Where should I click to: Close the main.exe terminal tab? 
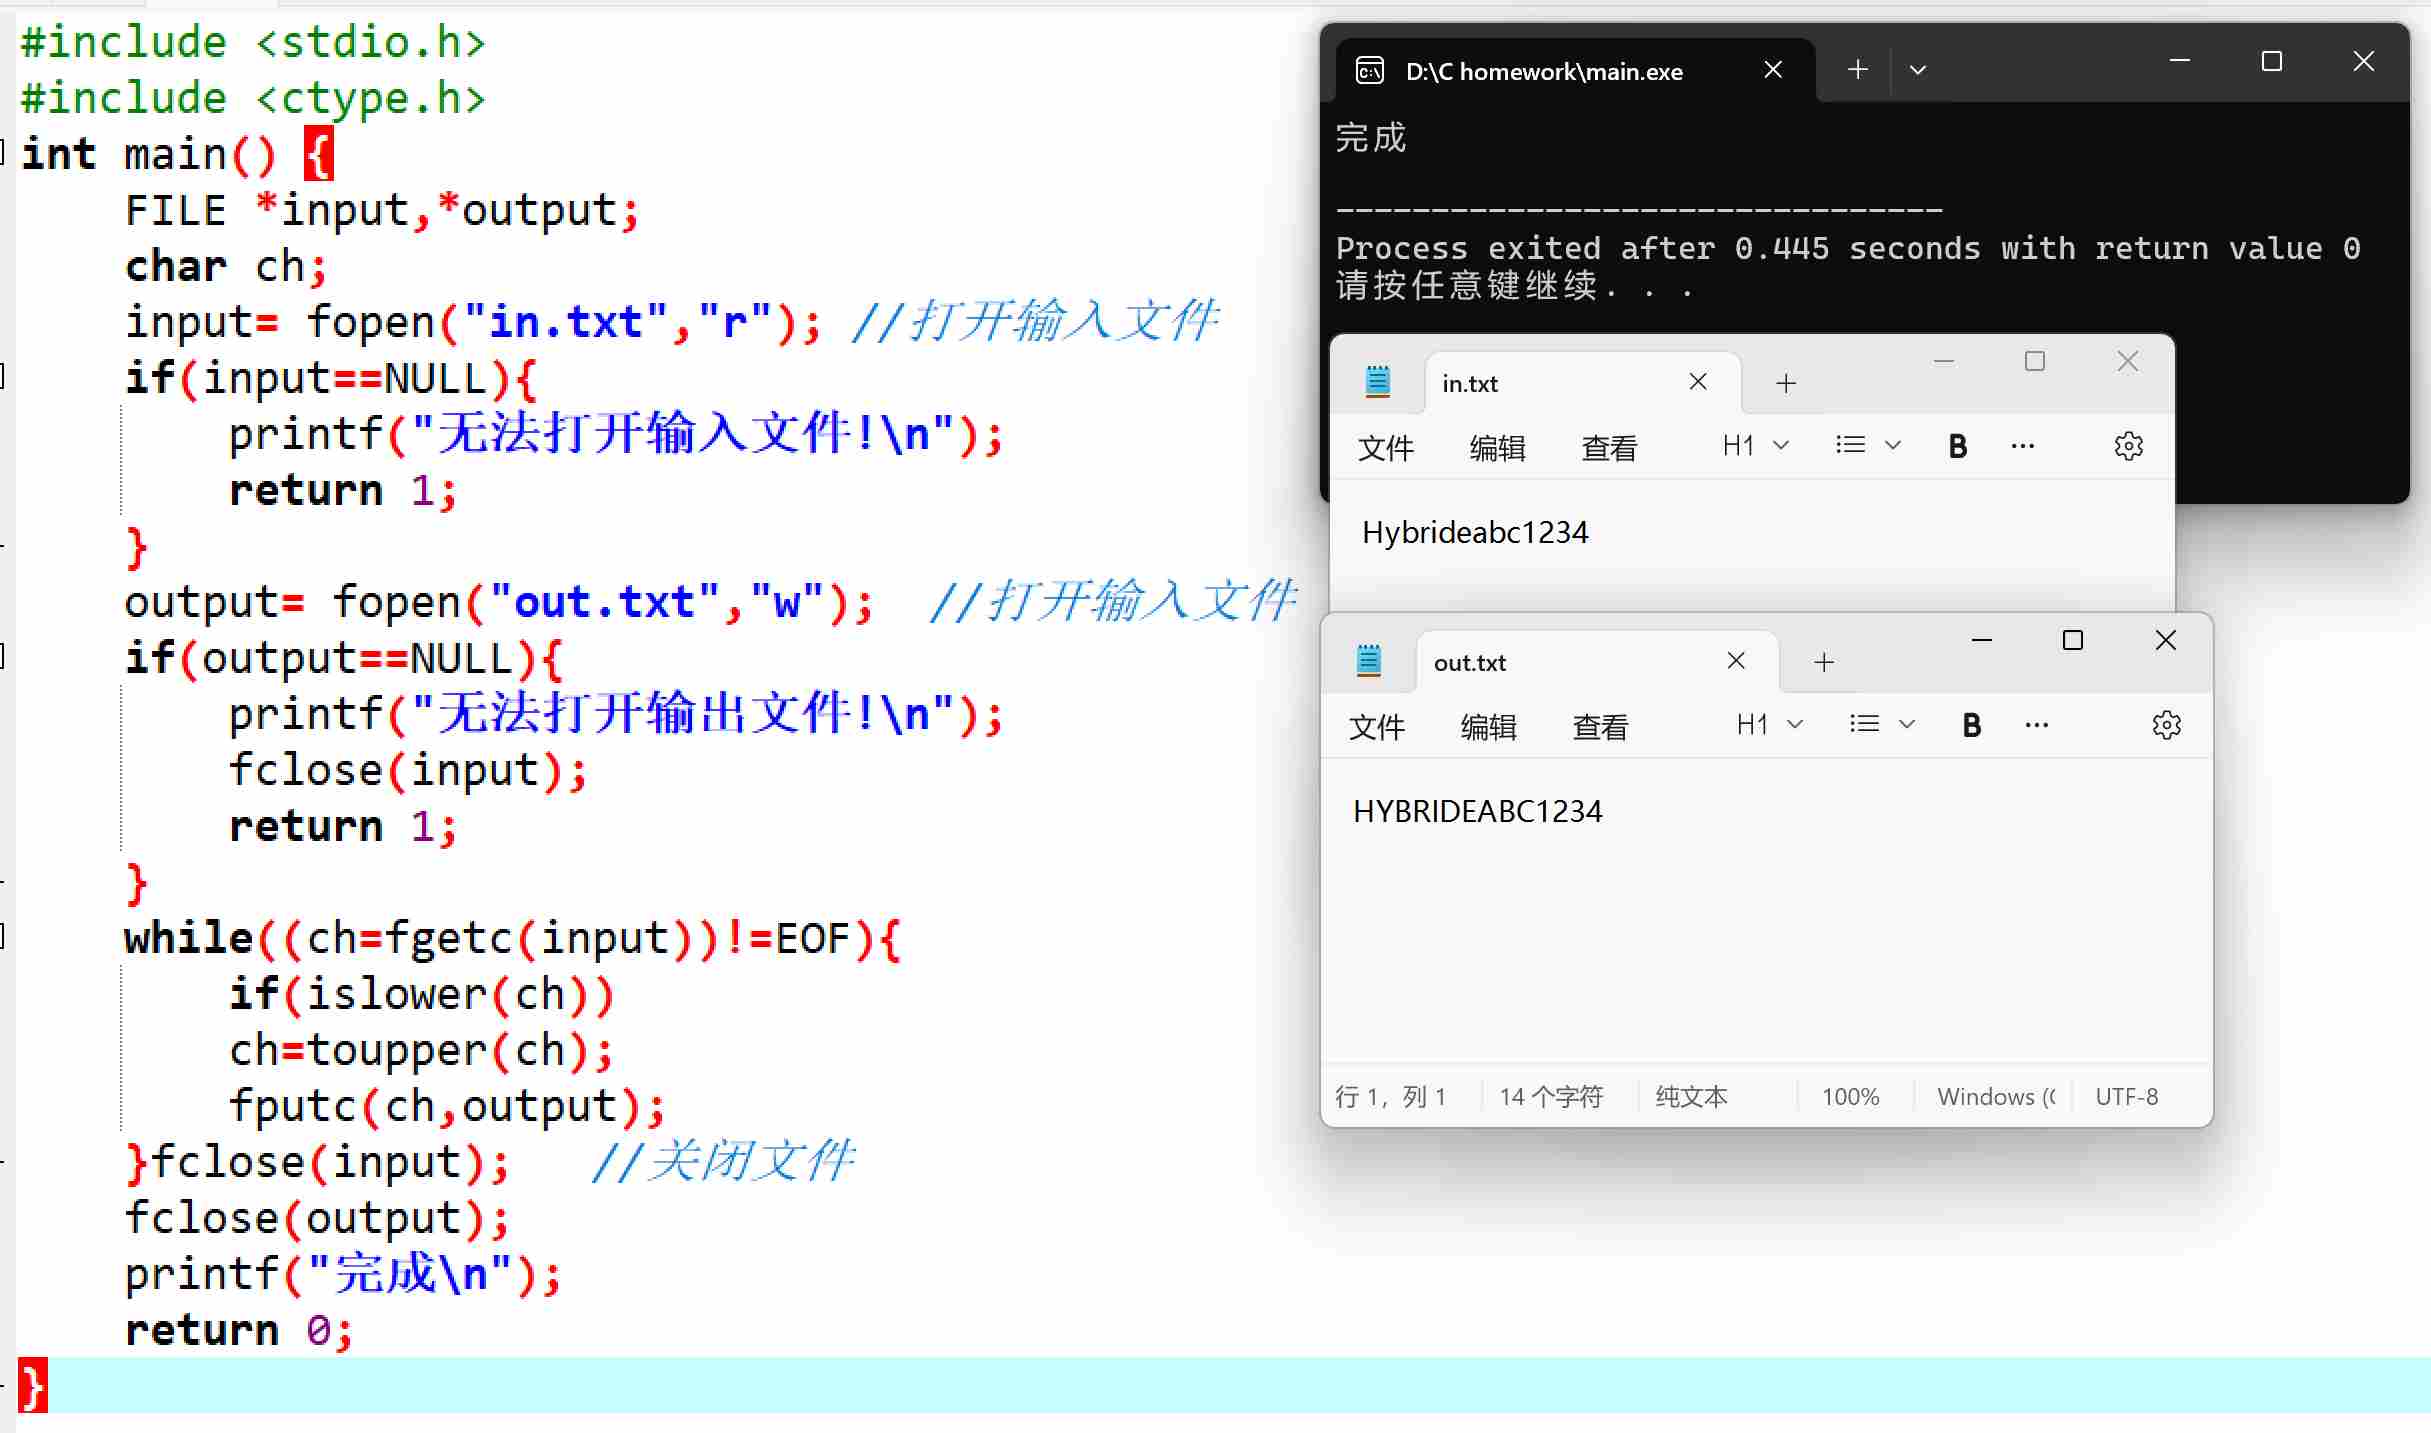[x=1773, y=70]
